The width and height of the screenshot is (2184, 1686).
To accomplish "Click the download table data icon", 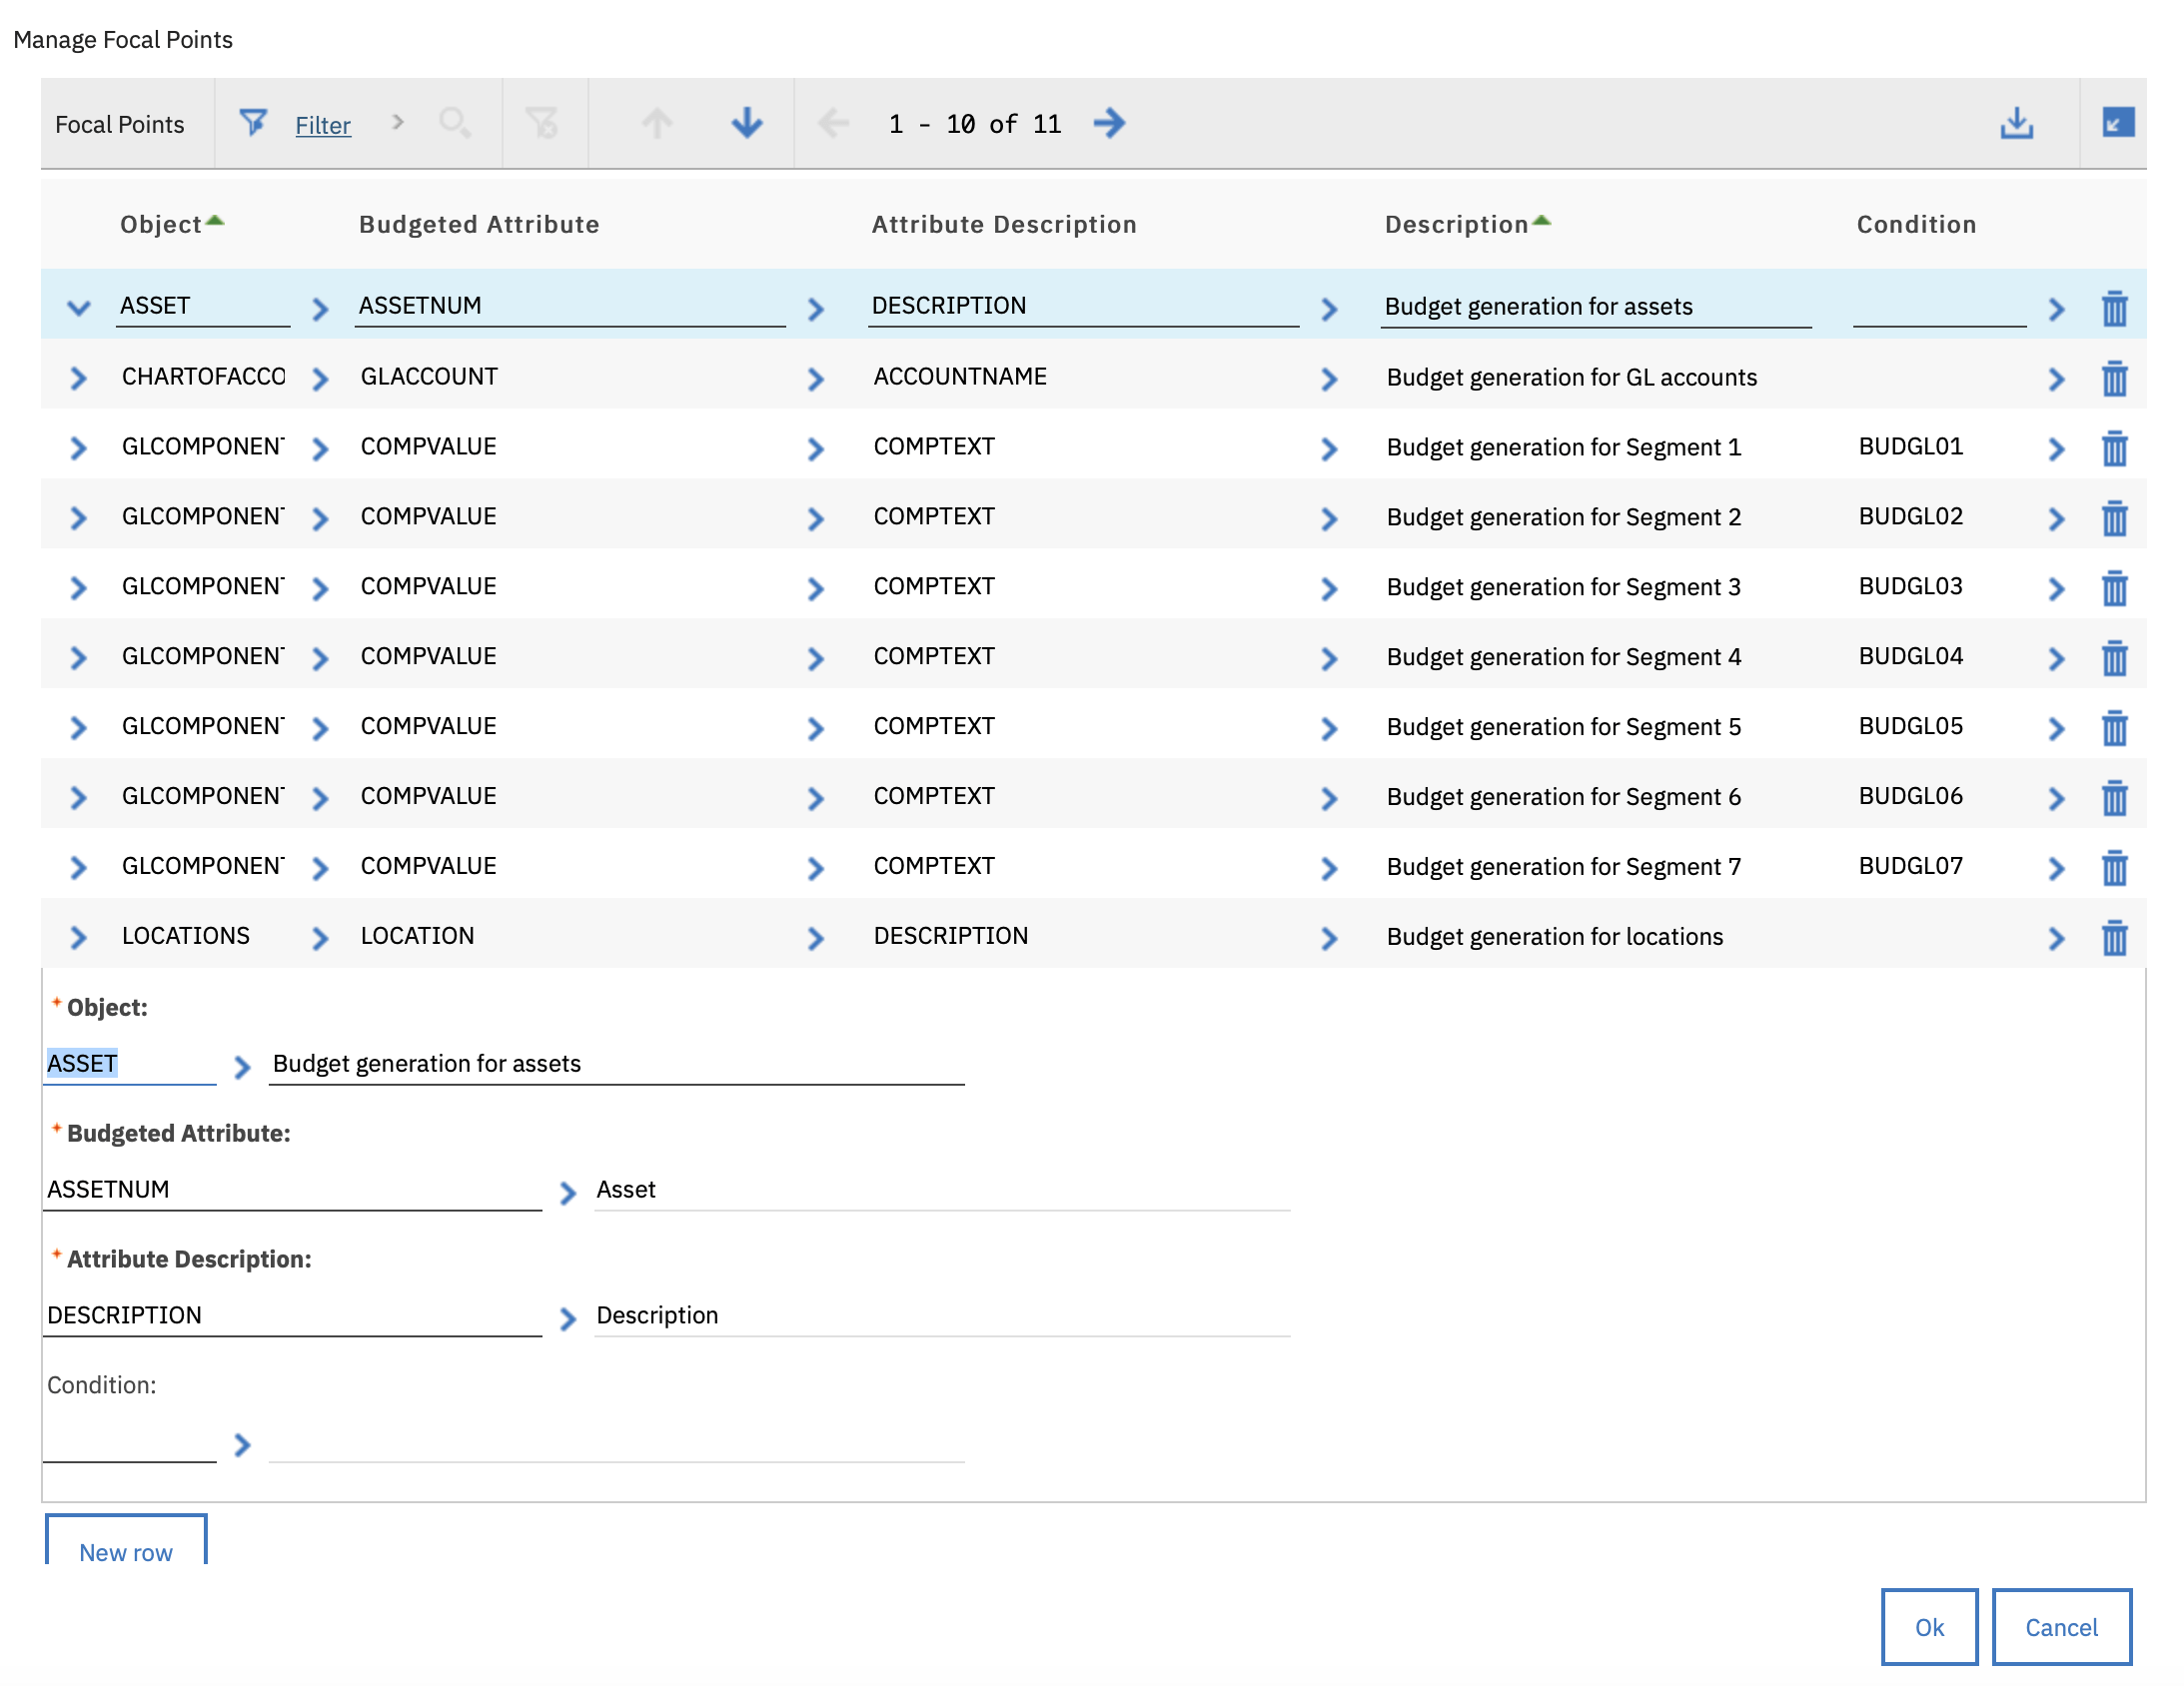I will click(2016, 123).
